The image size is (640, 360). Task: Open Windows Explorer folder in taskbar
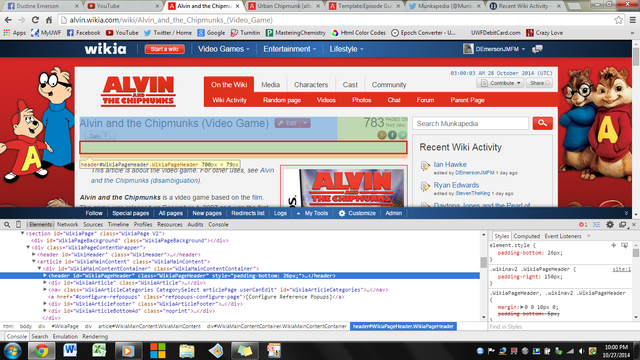187,351
